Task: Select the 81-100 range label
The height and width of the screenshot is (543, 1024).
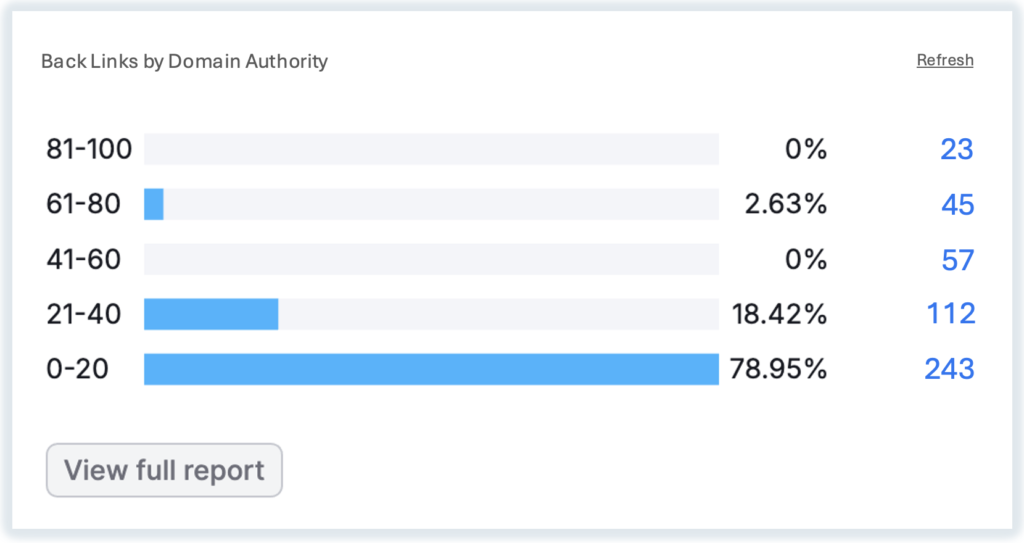Action: pos(89,150)
